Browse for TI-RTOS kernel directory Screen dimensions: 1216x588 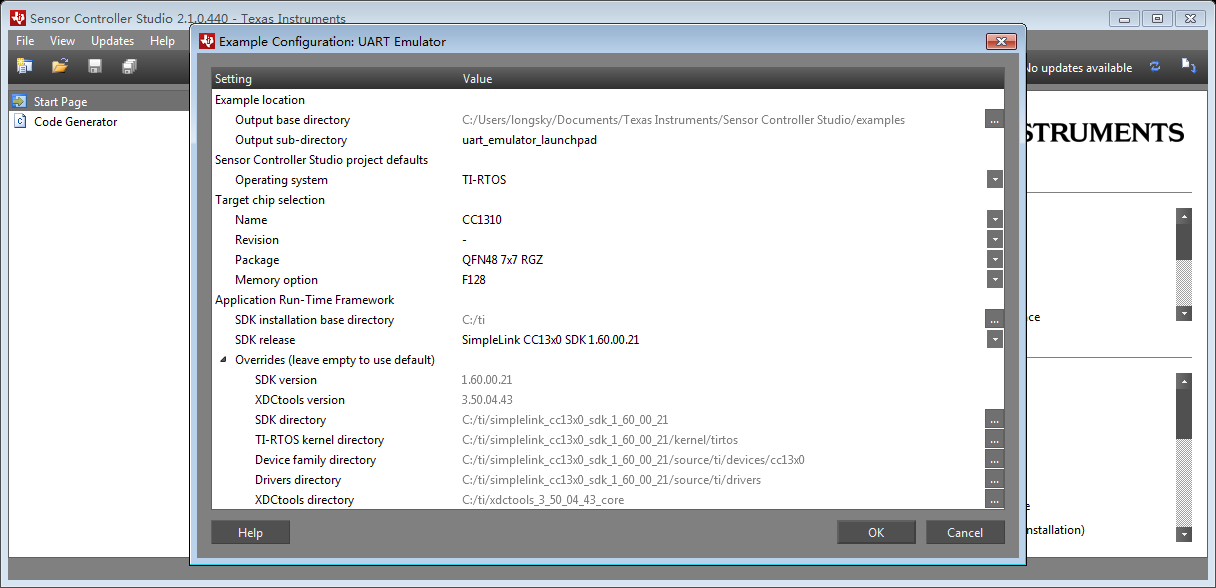(x=994, y=439)
